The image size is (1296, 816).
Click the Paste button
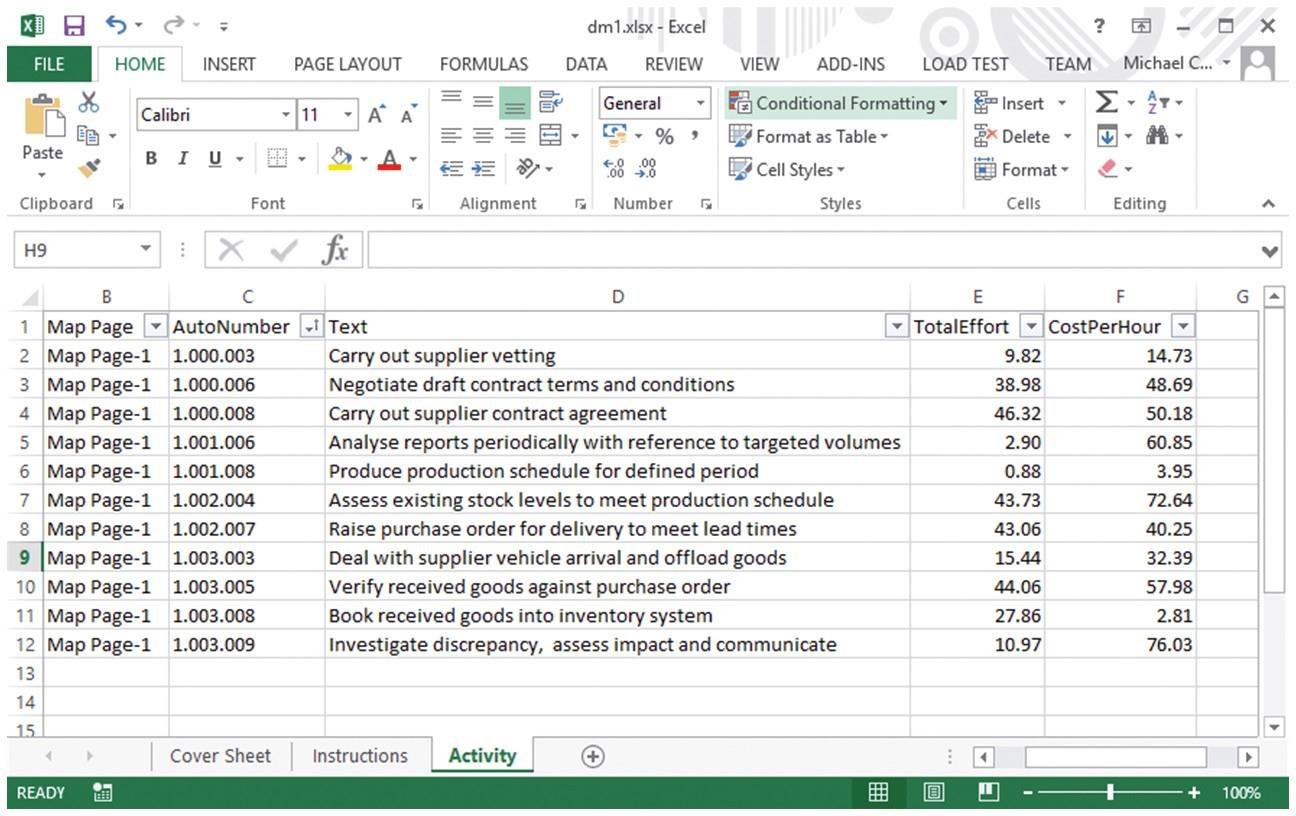[x=43, y=136]
